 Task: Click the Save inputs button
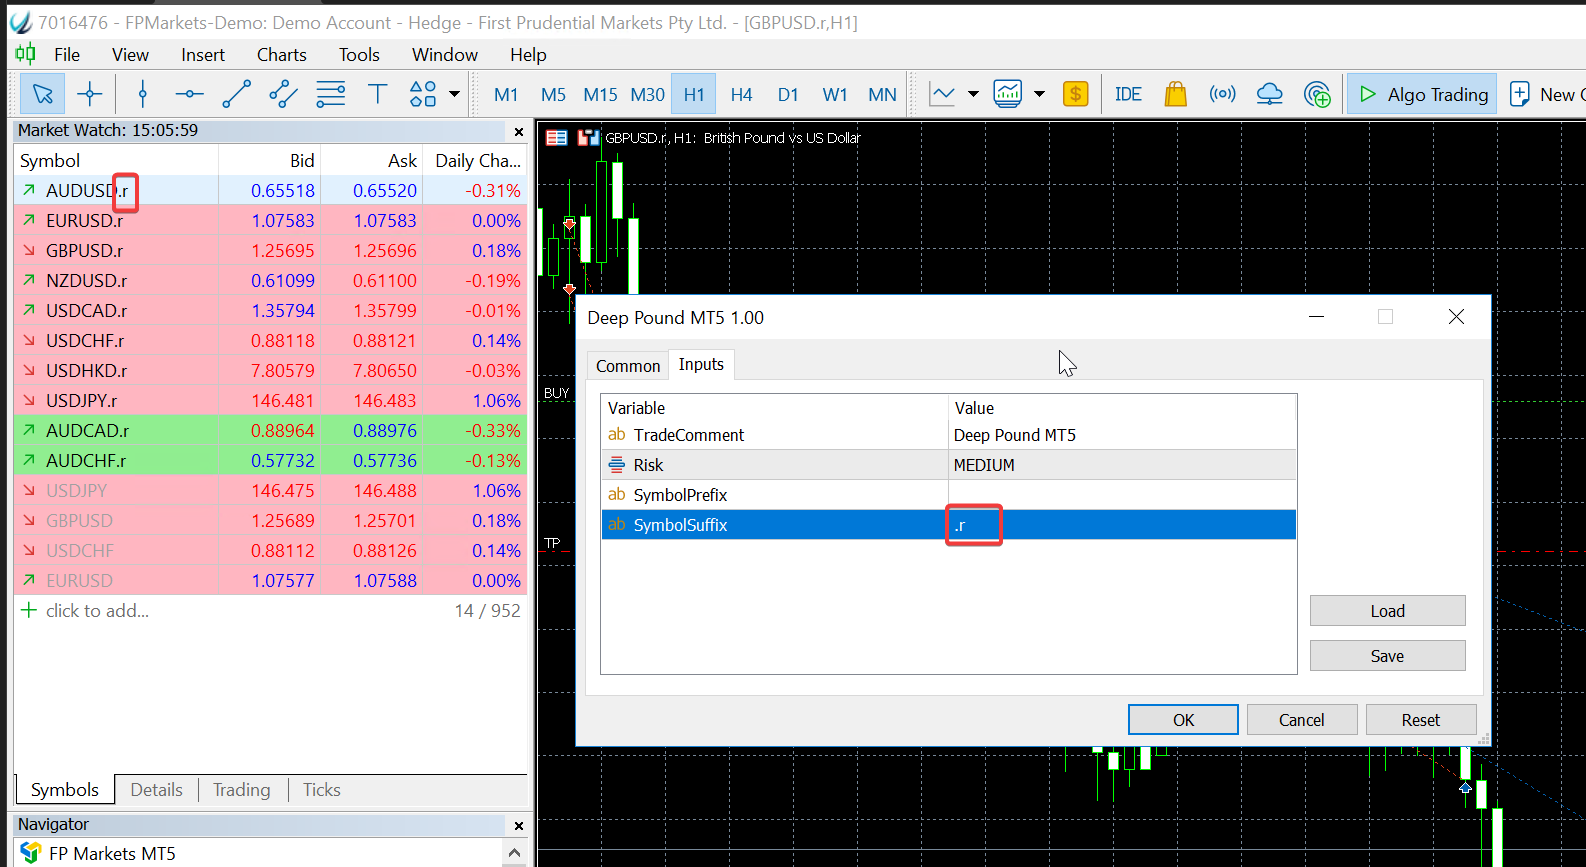[x=1387, y=656]
